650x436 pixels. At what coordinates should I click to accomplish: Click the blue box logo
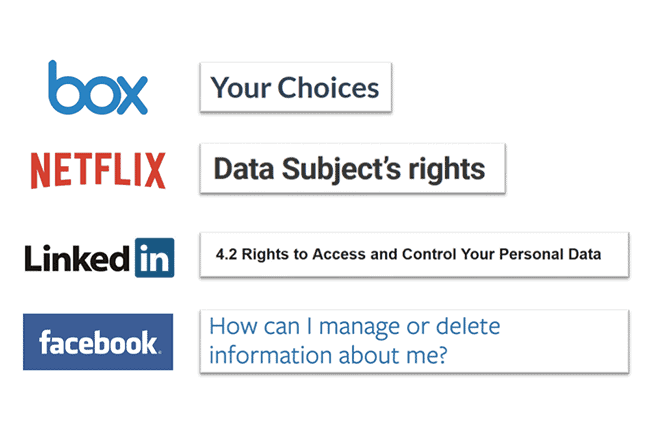pos(98,88)
